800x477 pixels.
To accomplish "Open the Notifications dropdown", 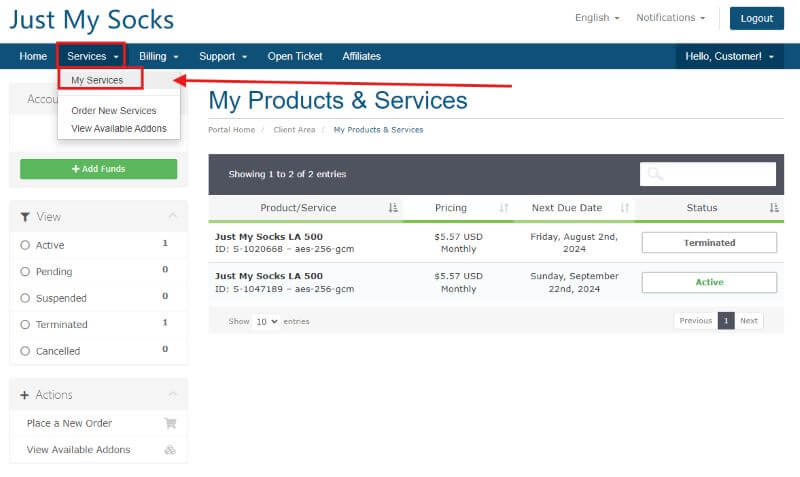I will 670,18.
